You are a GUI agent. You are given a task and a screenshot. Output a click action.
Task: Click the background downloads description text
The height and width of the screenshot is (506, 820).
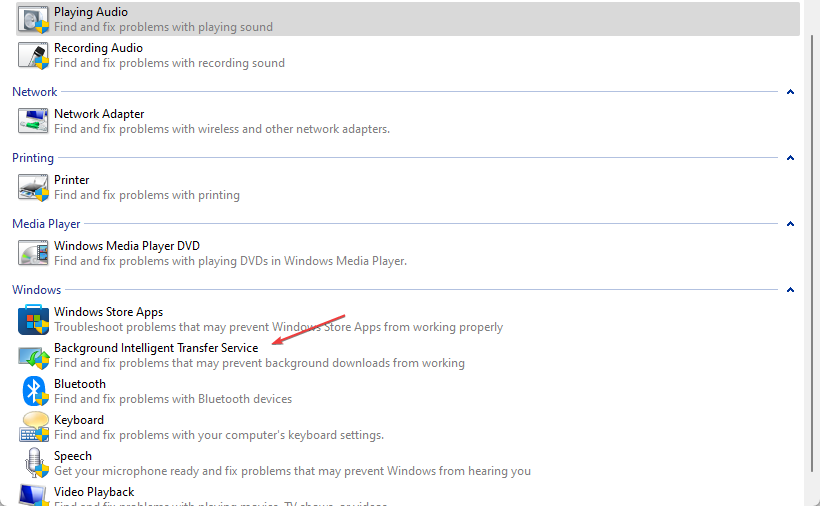click(259, 363)
